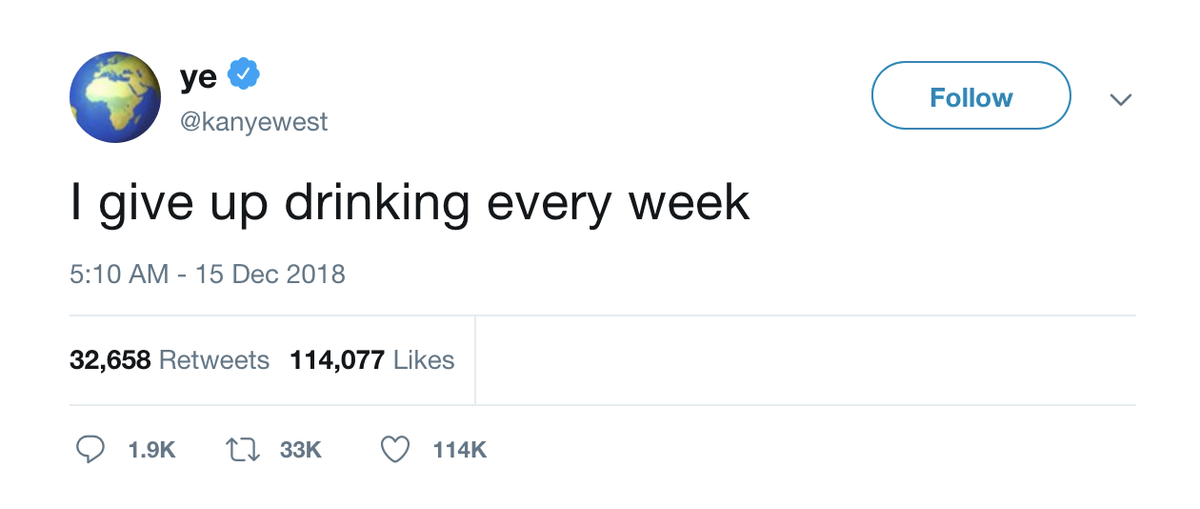Viewport: 1200px width, 509px height.
Task: View the 32,658 Retweets list
Action: [x=169, y=360]
